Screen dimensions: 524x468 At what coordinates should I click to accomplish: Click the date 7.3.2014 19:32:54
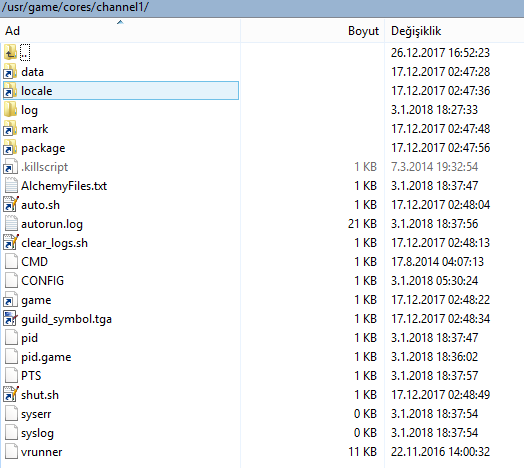(435, 167)
